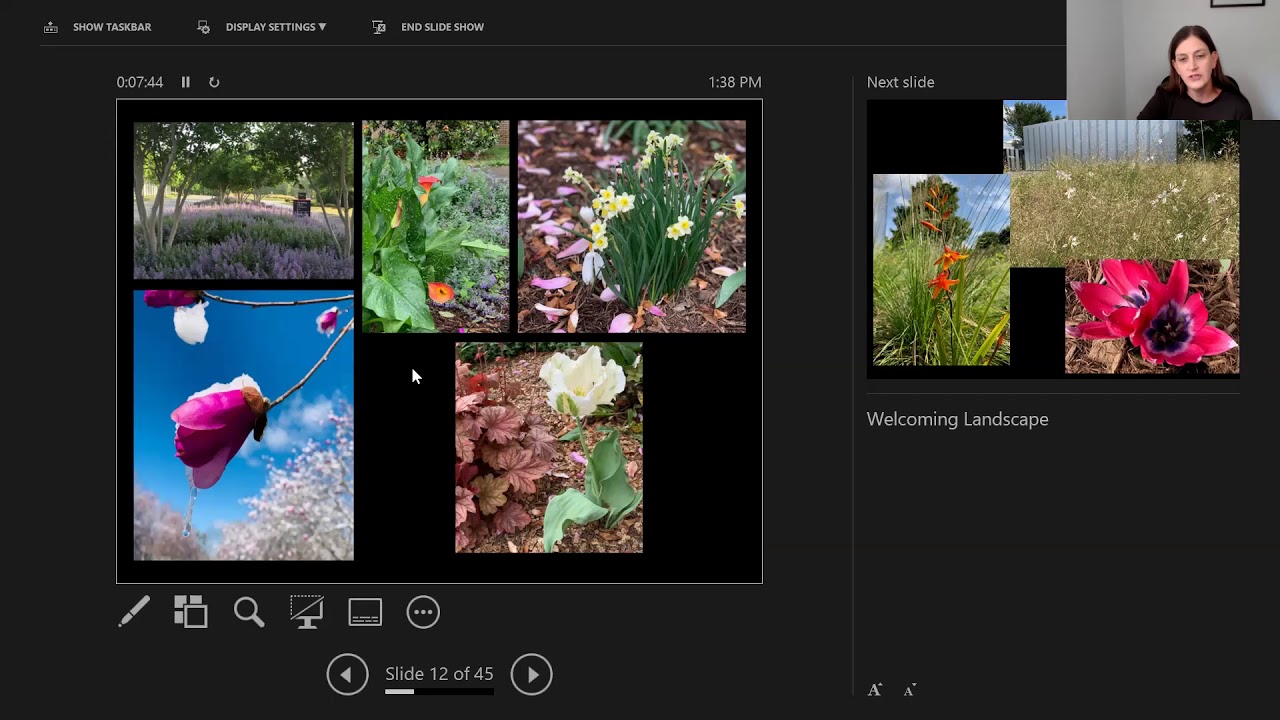Click the lavender garden photo on slide
The width and height of the screenshot is (1280, 720).
click(243, 200)
